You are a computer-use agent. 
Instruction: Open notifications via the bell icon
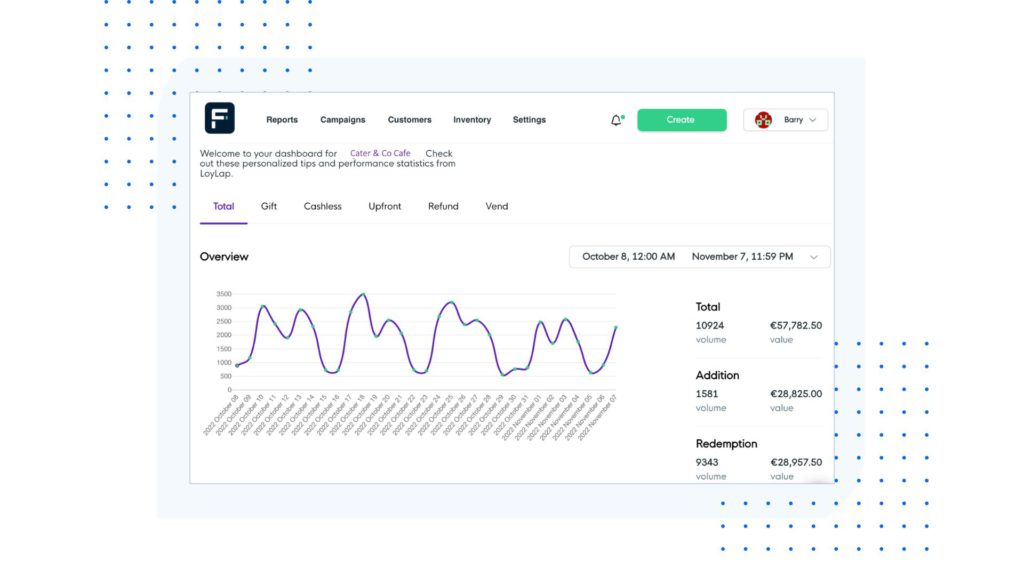(614, 119)
